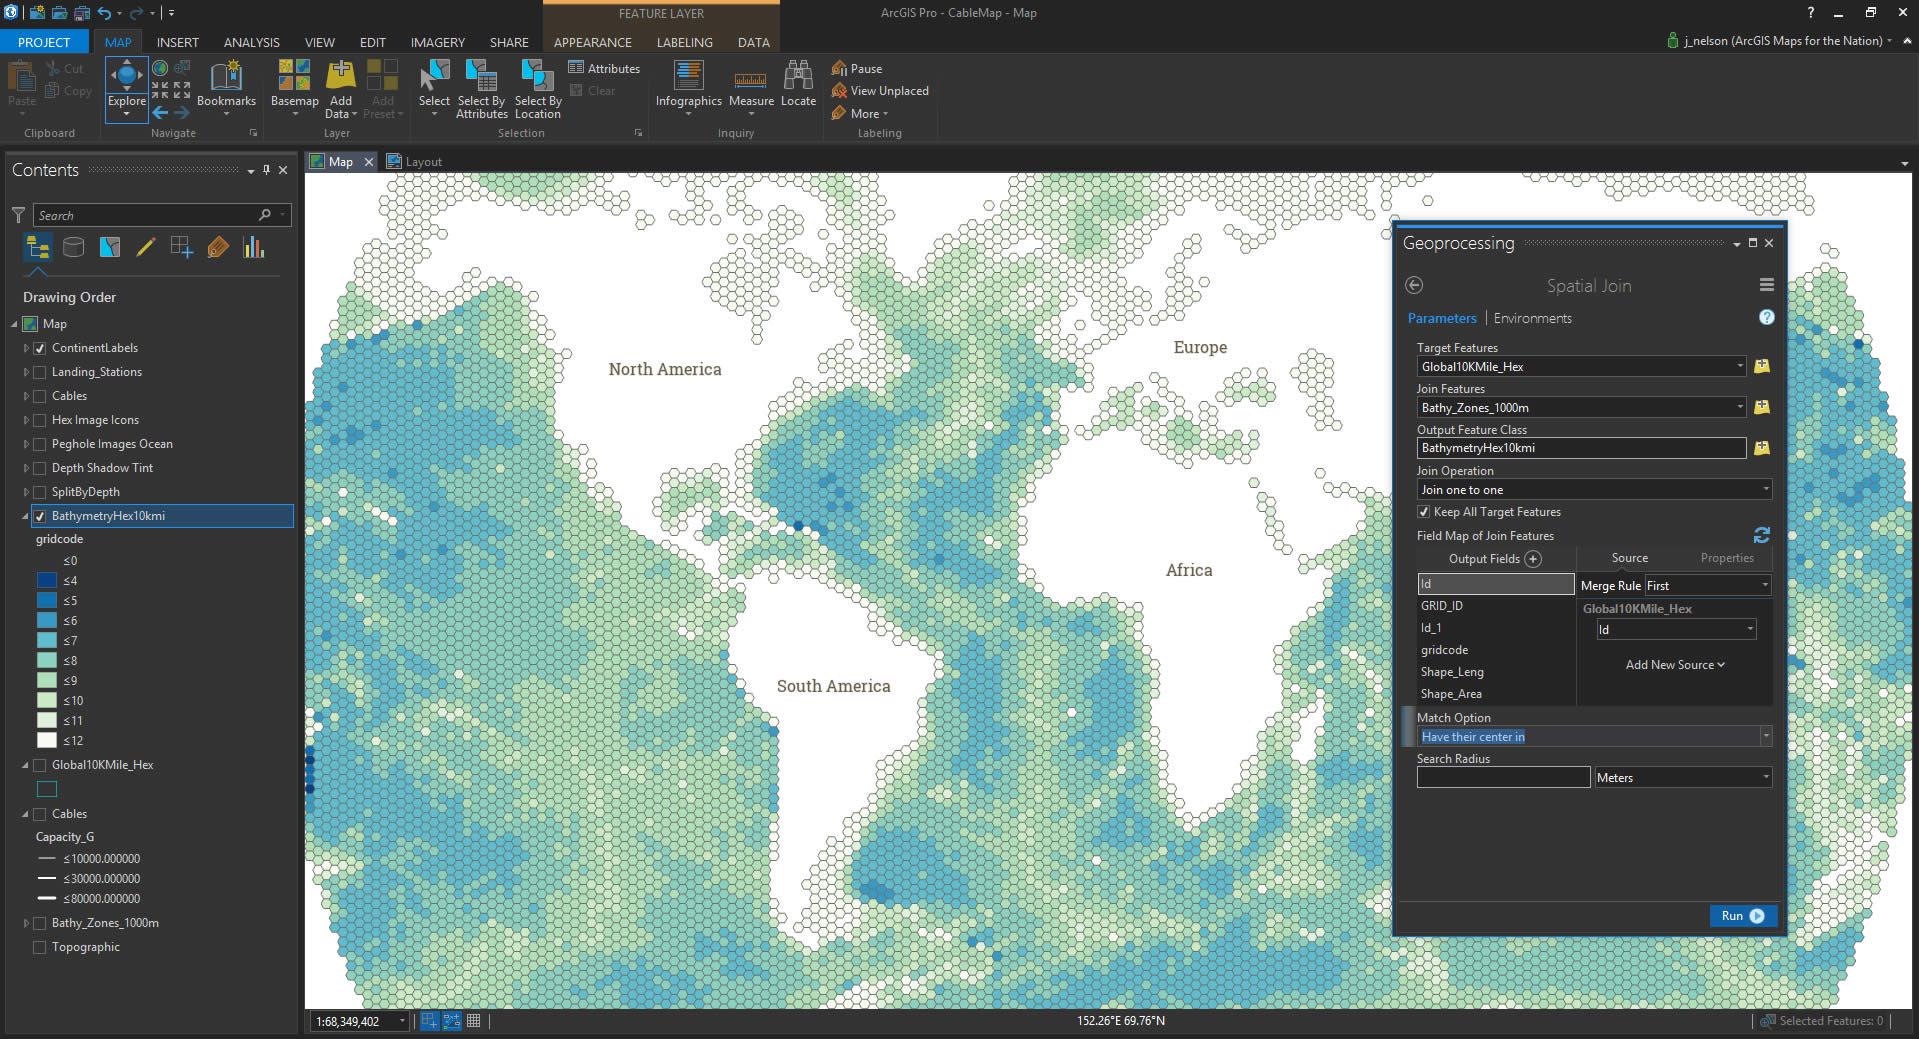The width and height of the screenshot is (1919, 1039).
Task: Click the ≤4 gridcode color swatch
Action: 47,581
